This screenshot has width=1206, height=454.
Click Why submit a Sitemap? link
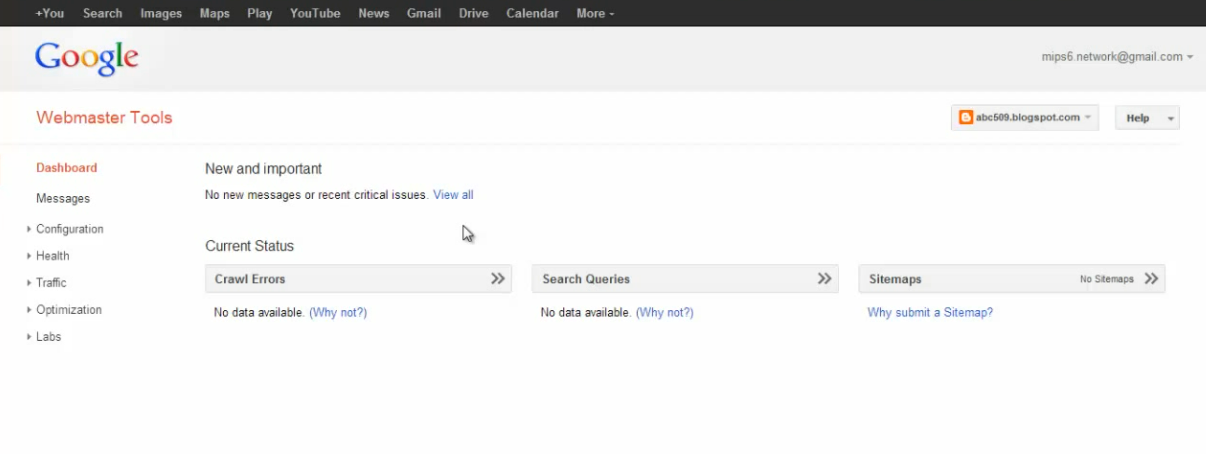[x=930, y=313]
